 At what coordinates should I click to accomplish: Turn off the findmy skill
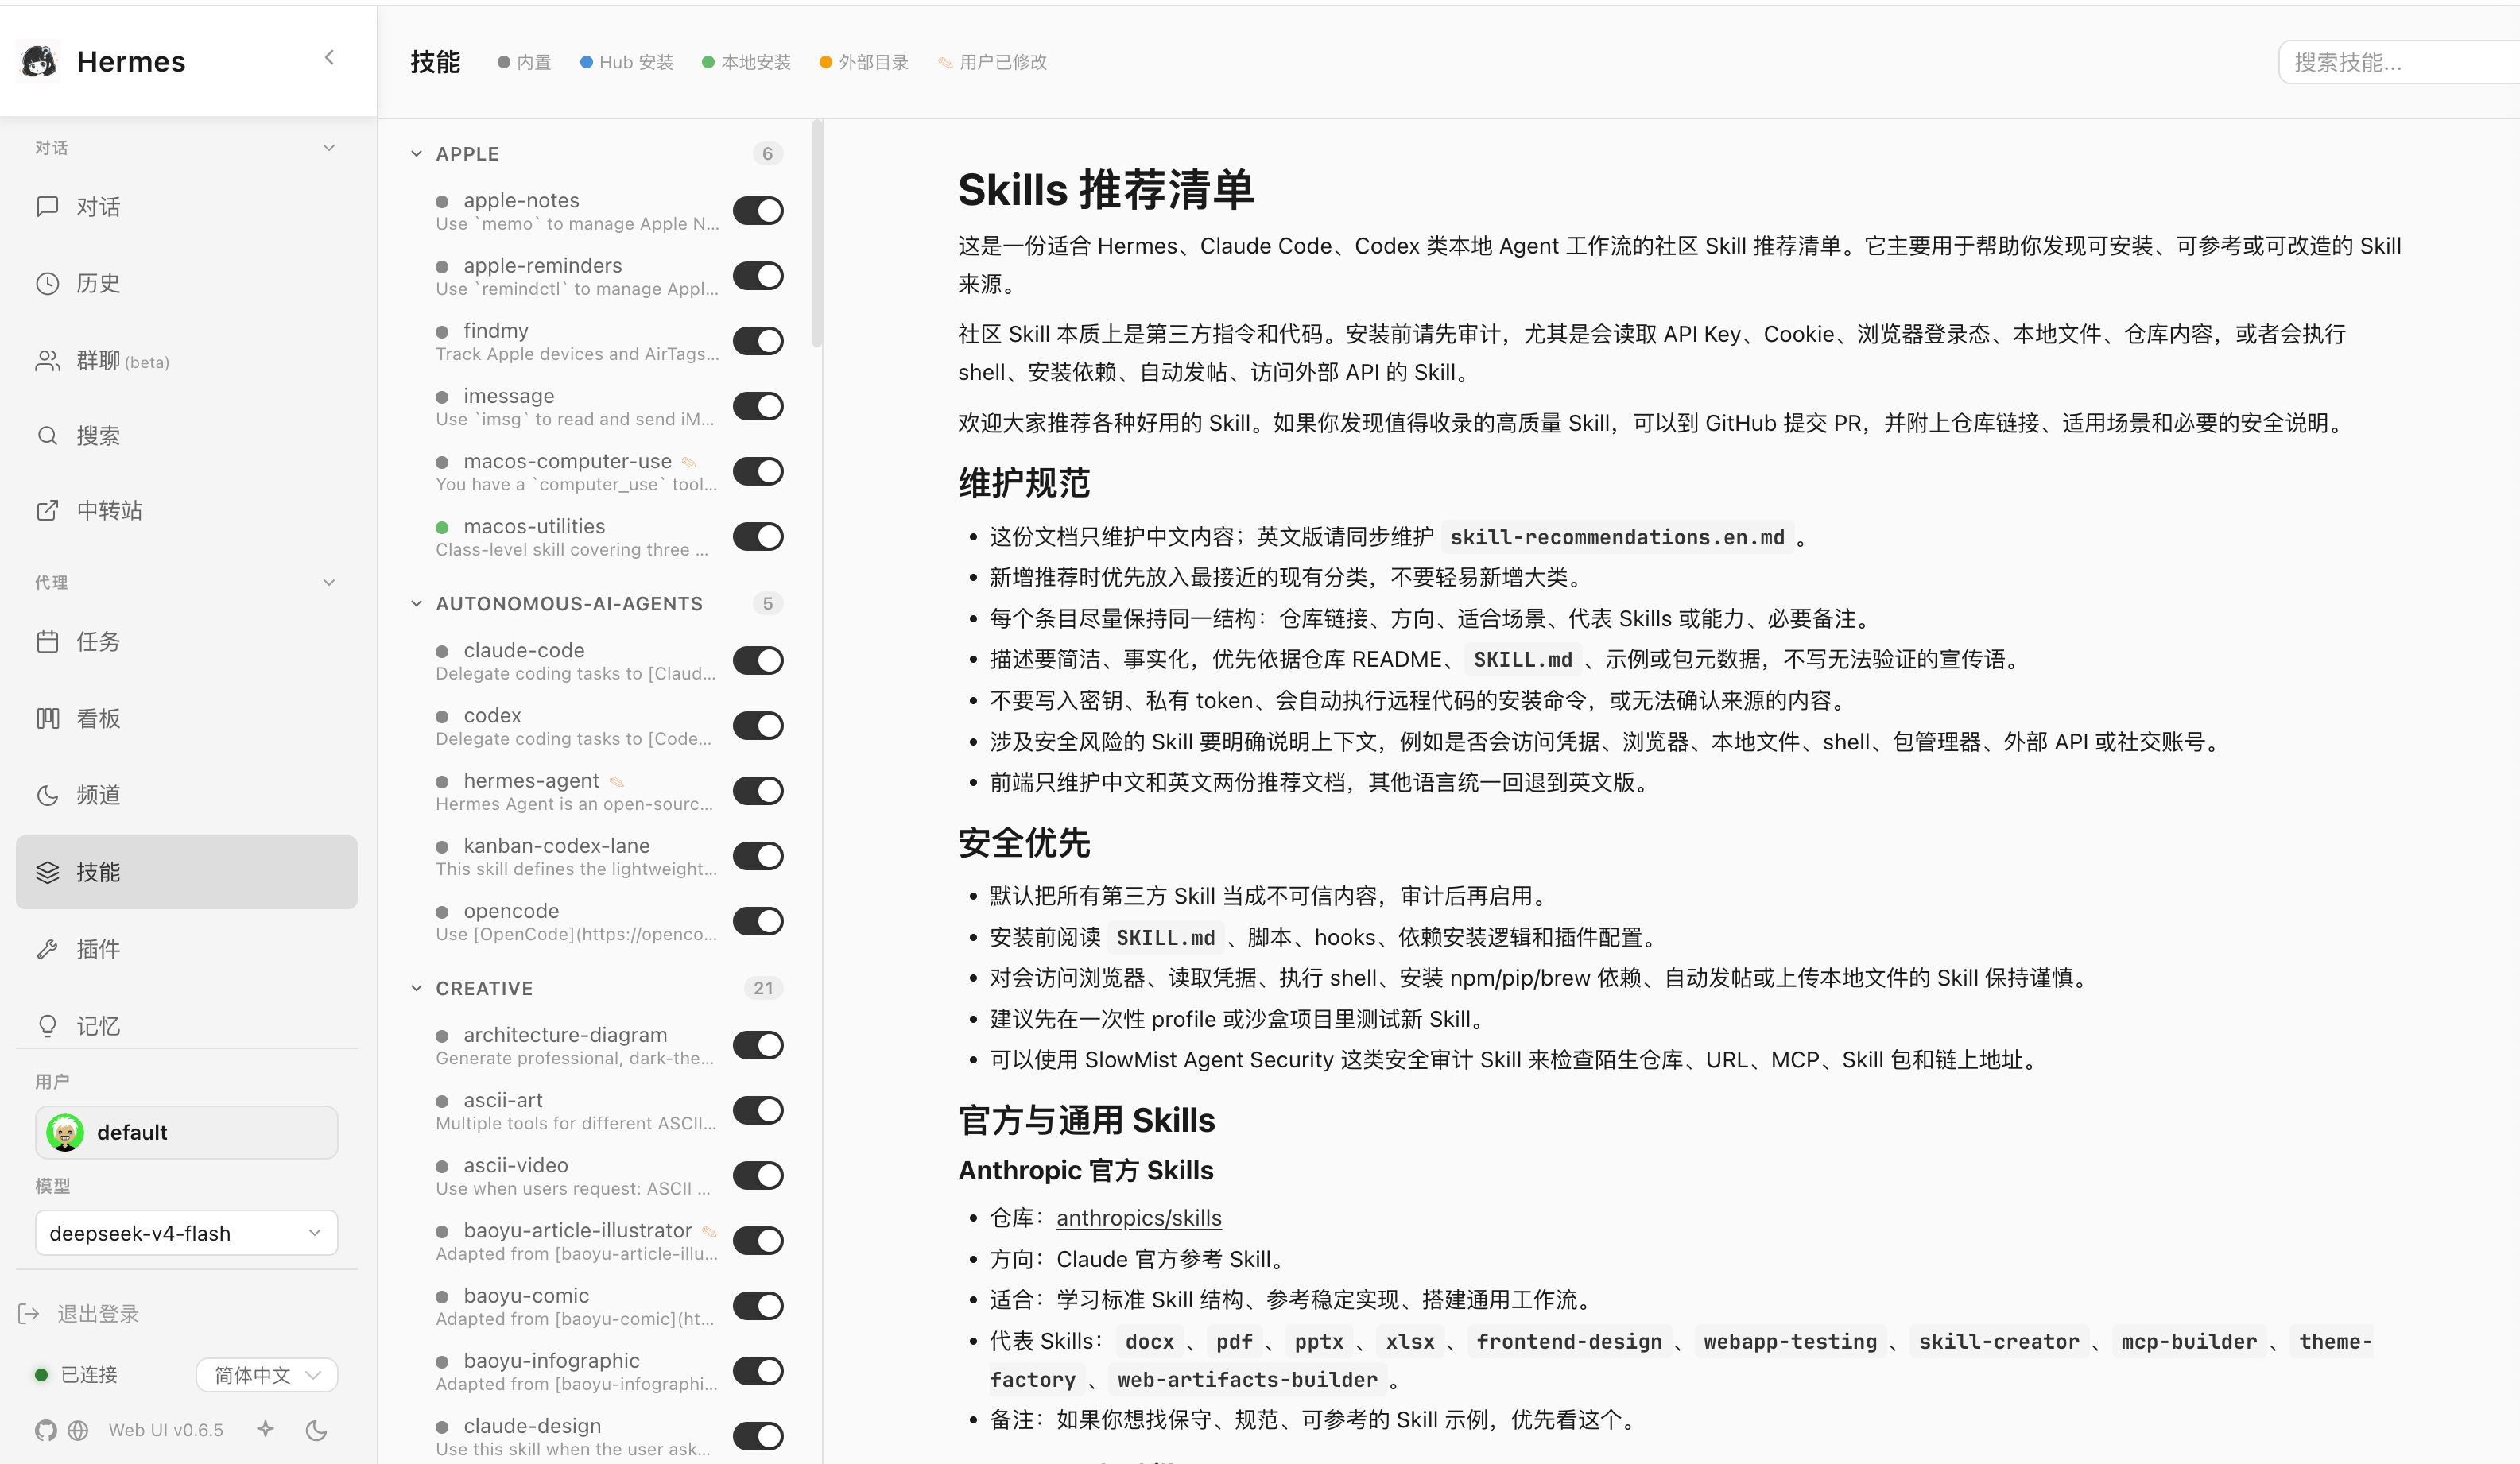(758, 340)
